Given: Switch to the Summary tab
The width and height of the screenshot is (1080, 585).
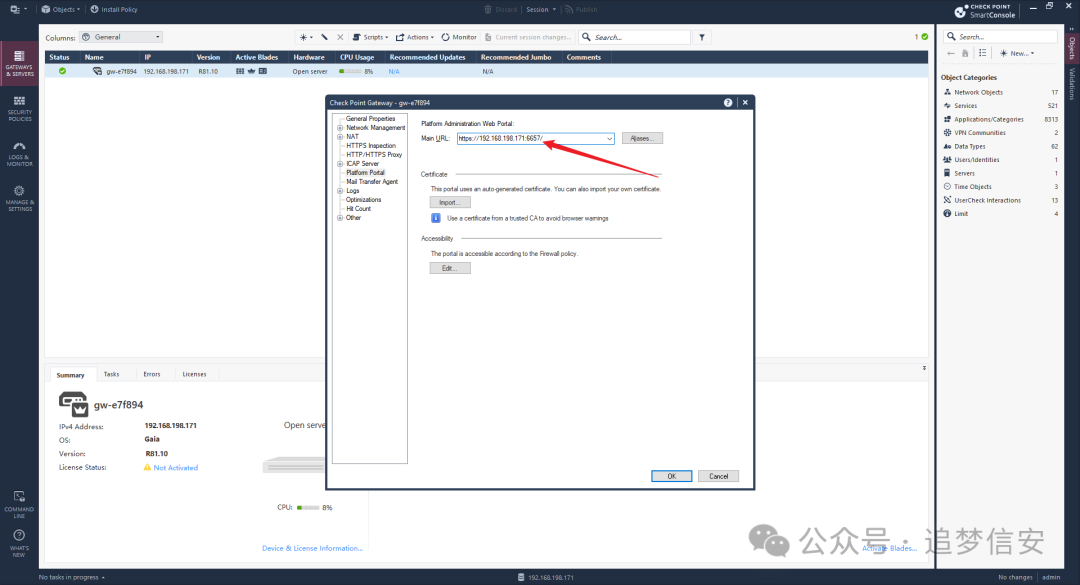Looking at the screenshot, I should pyautogui.click(x=70, y=375).
